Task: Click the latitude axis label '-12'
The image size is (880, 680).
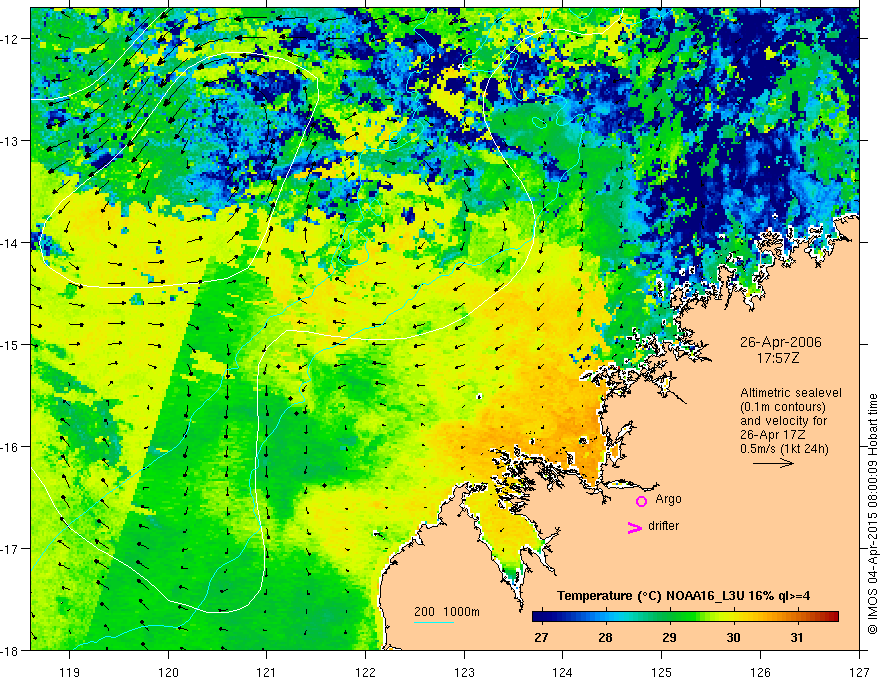Action: click(x=12, y=39)
